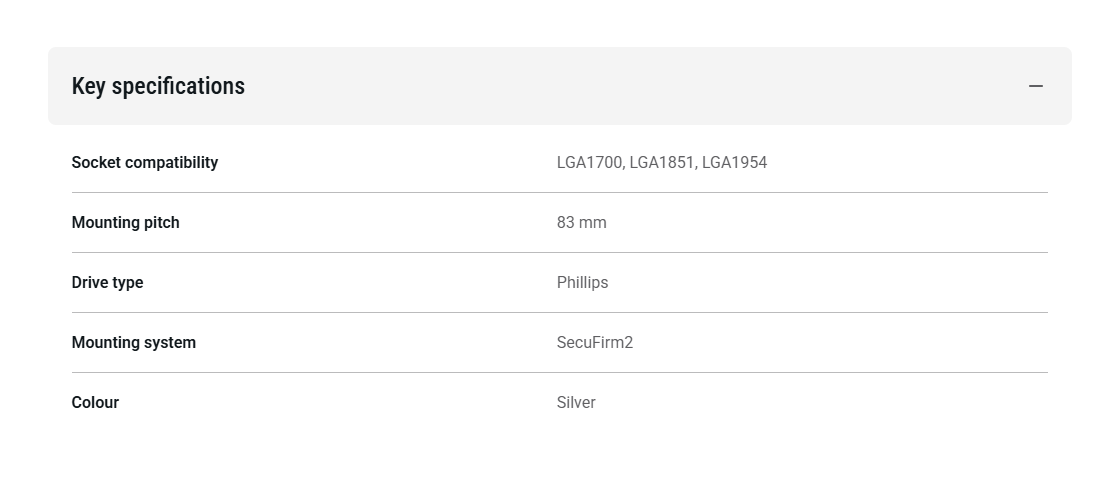Click the Silver colour value
This screenshot has height=477, width=1102.
[576, 402]
